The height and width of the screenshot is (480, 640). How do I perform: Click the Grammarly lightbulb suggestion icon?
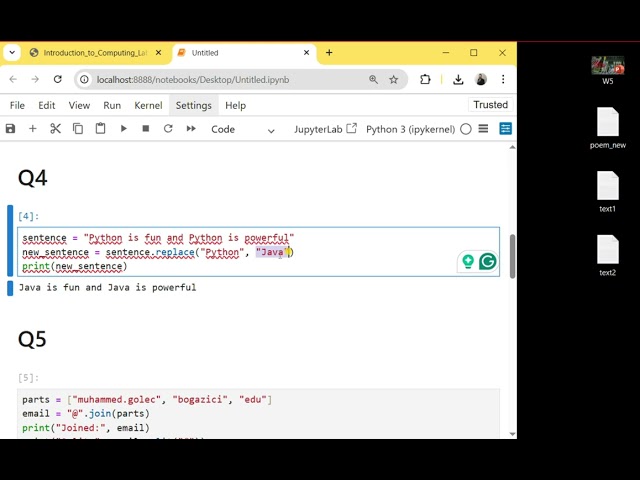pyautogui.click(x=468, y=261)
